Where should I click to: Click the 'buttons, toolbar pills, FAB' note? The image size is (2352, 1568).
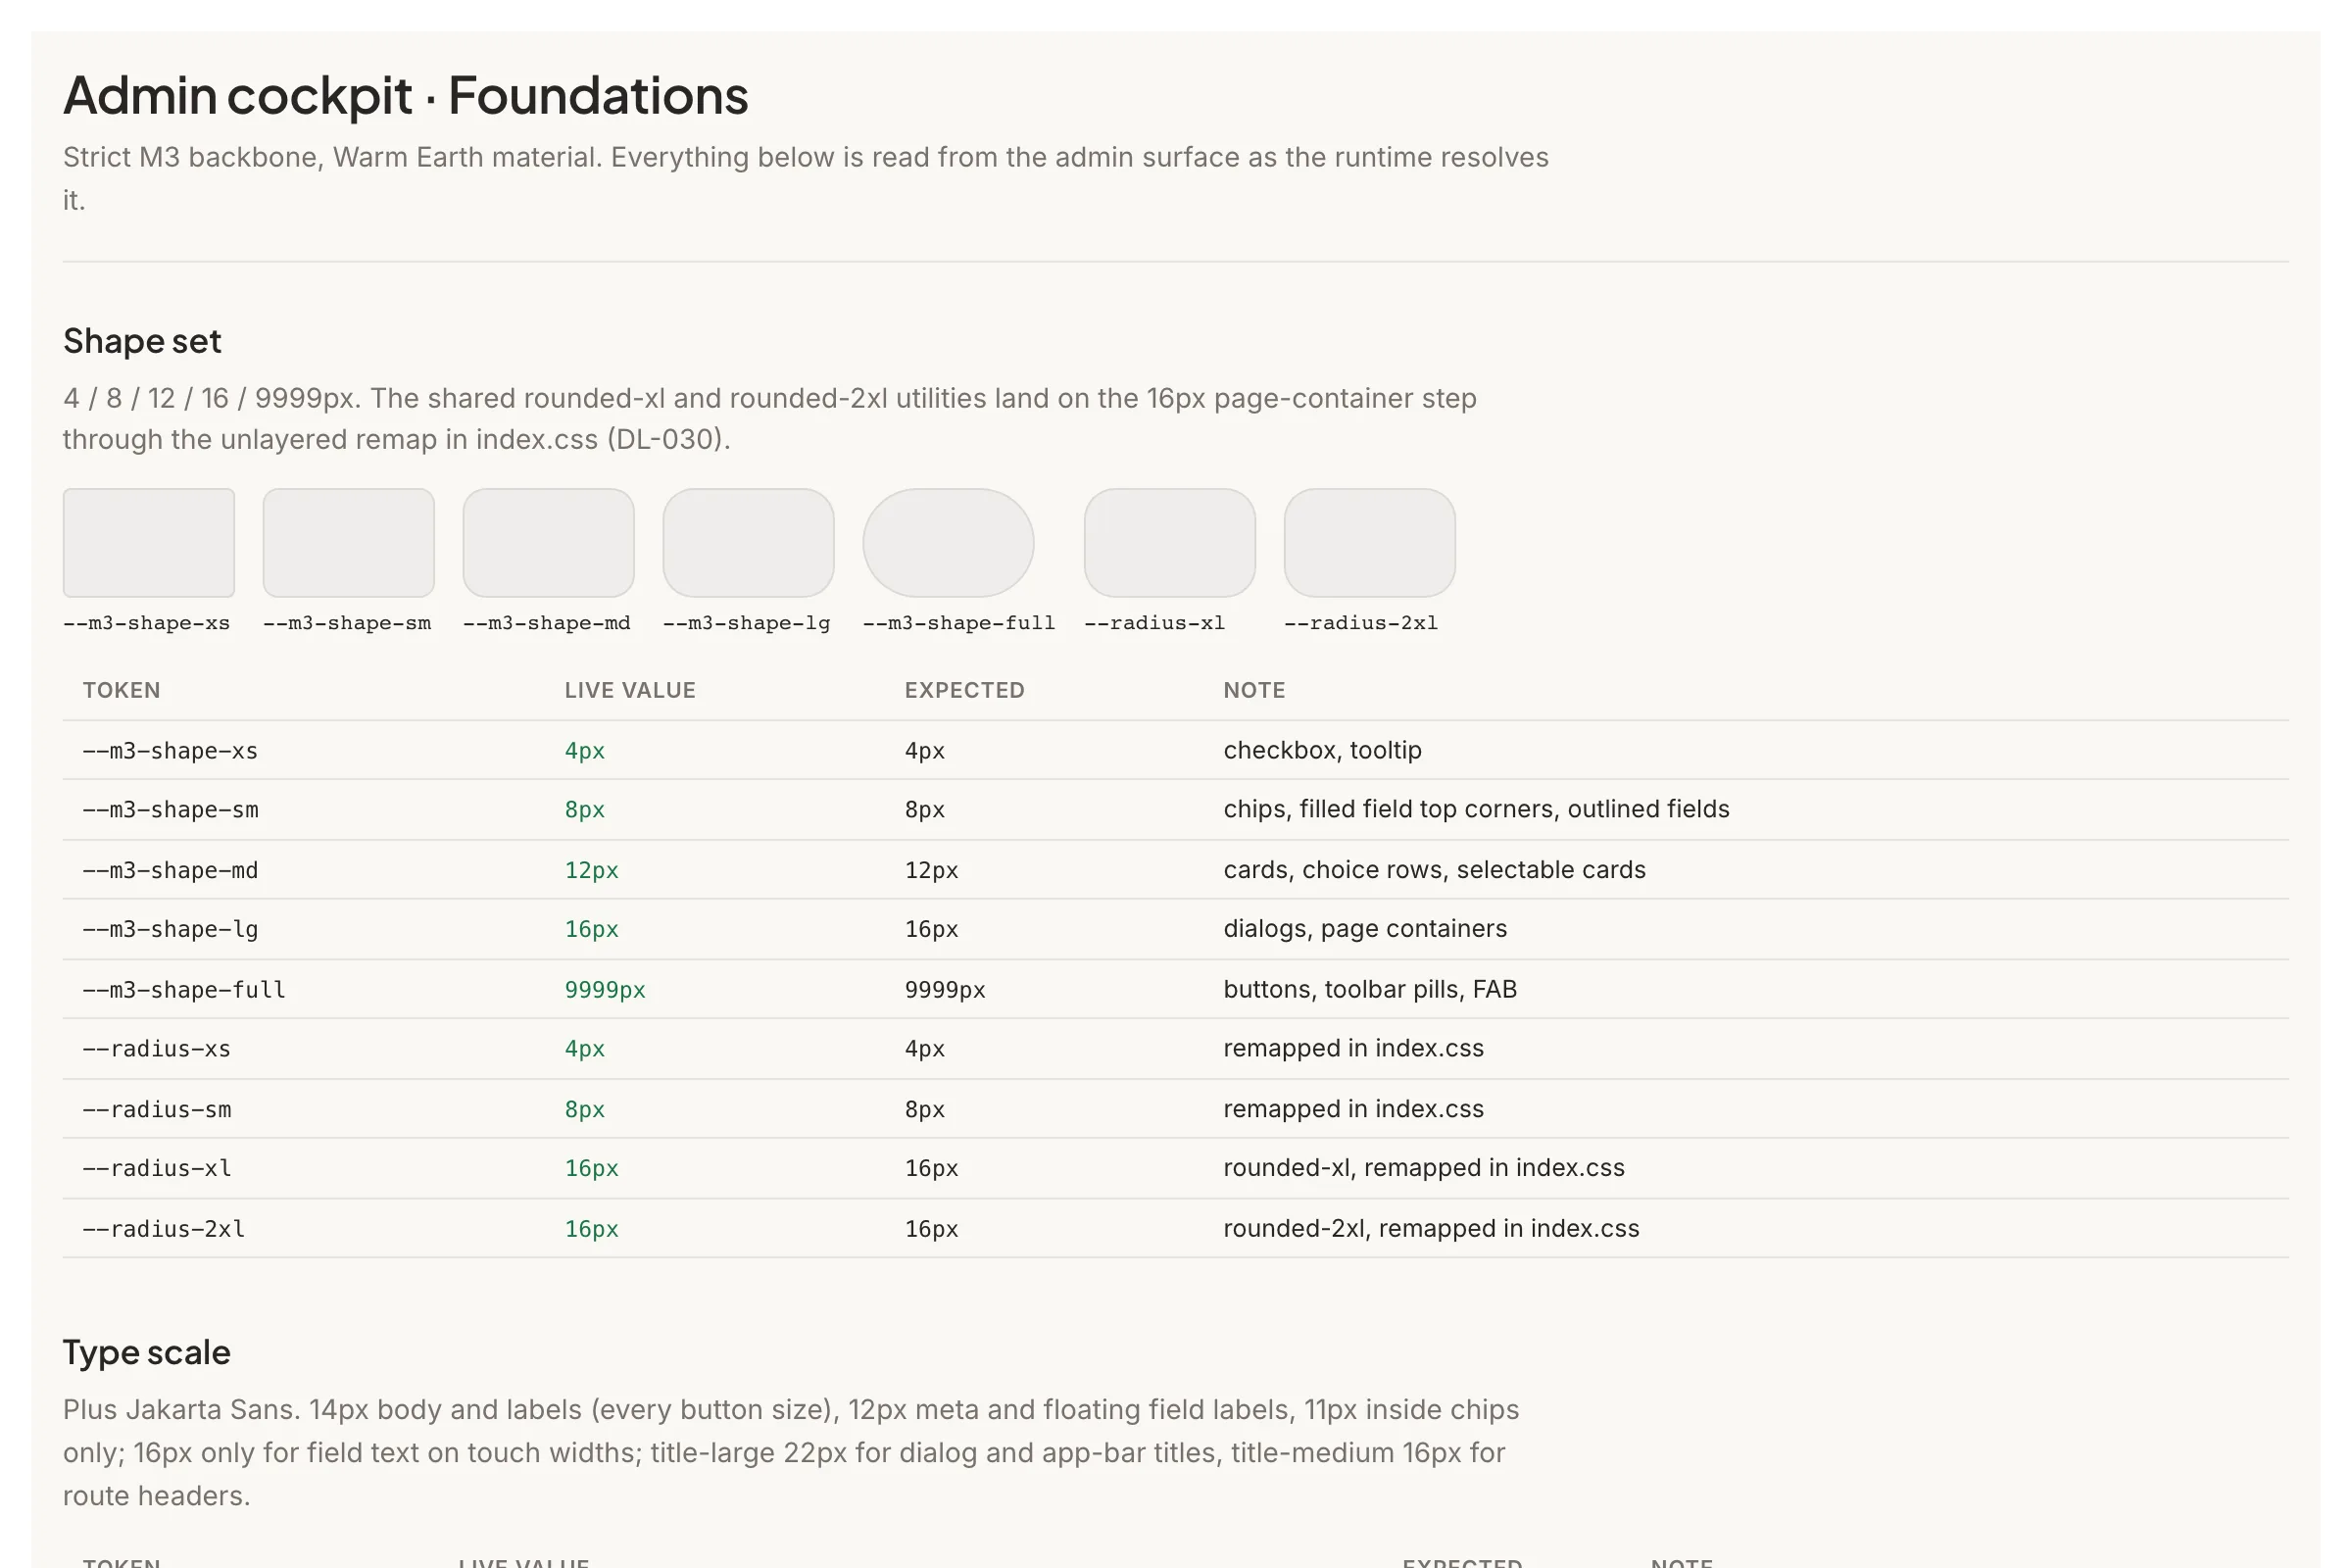(1370, 989)
